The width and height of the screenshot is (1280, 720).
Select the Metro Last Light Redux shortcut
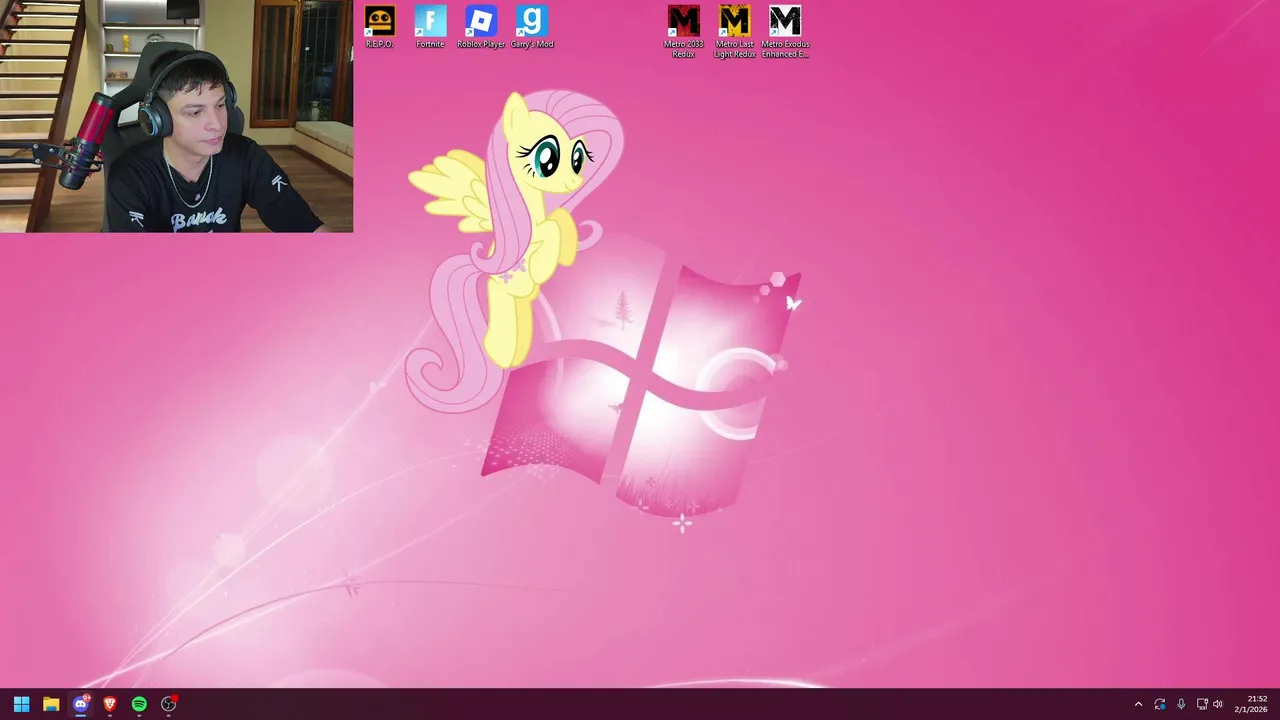pyautogui.click(x=734, y=32)
